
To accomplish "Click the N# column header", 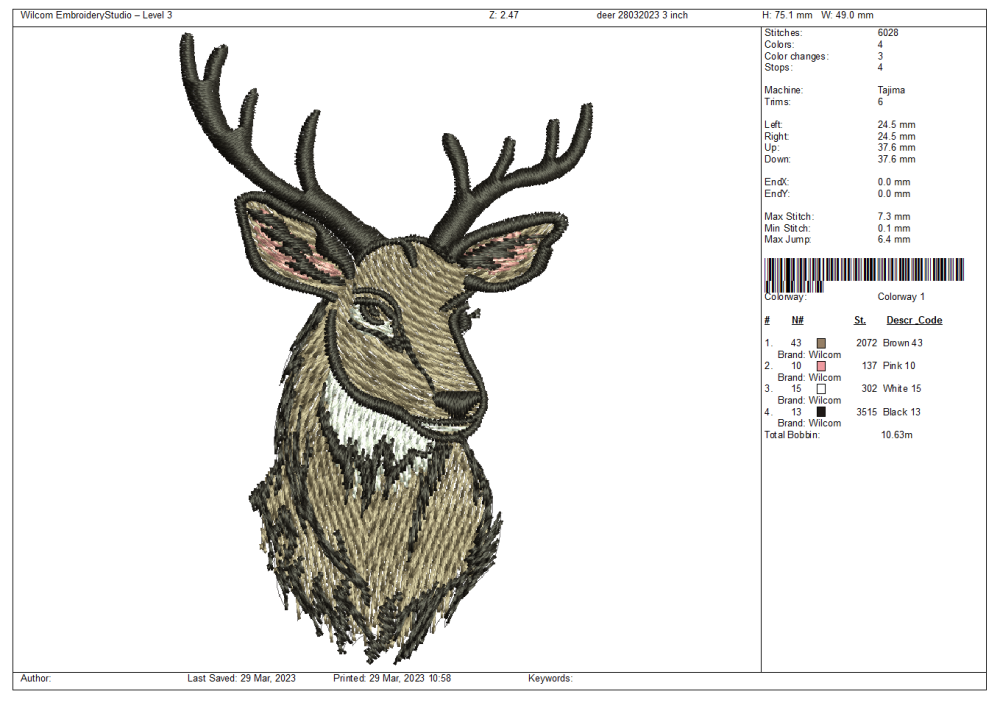I will (x=797, y=321).
